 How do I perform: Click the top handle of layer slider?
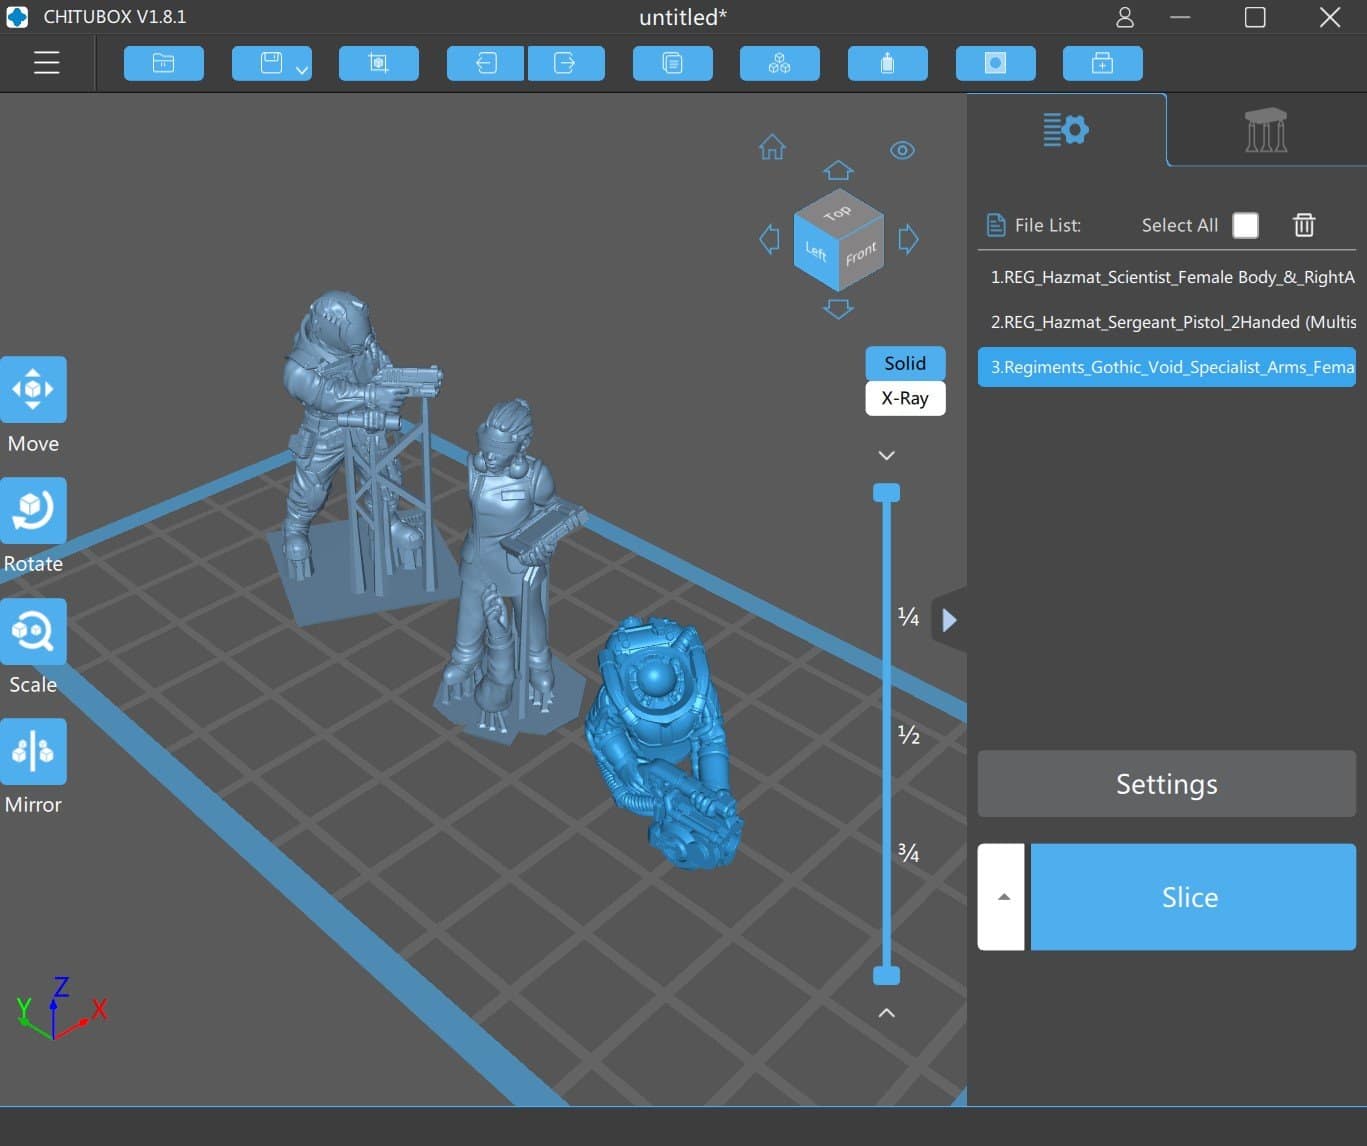click(886, 493)
